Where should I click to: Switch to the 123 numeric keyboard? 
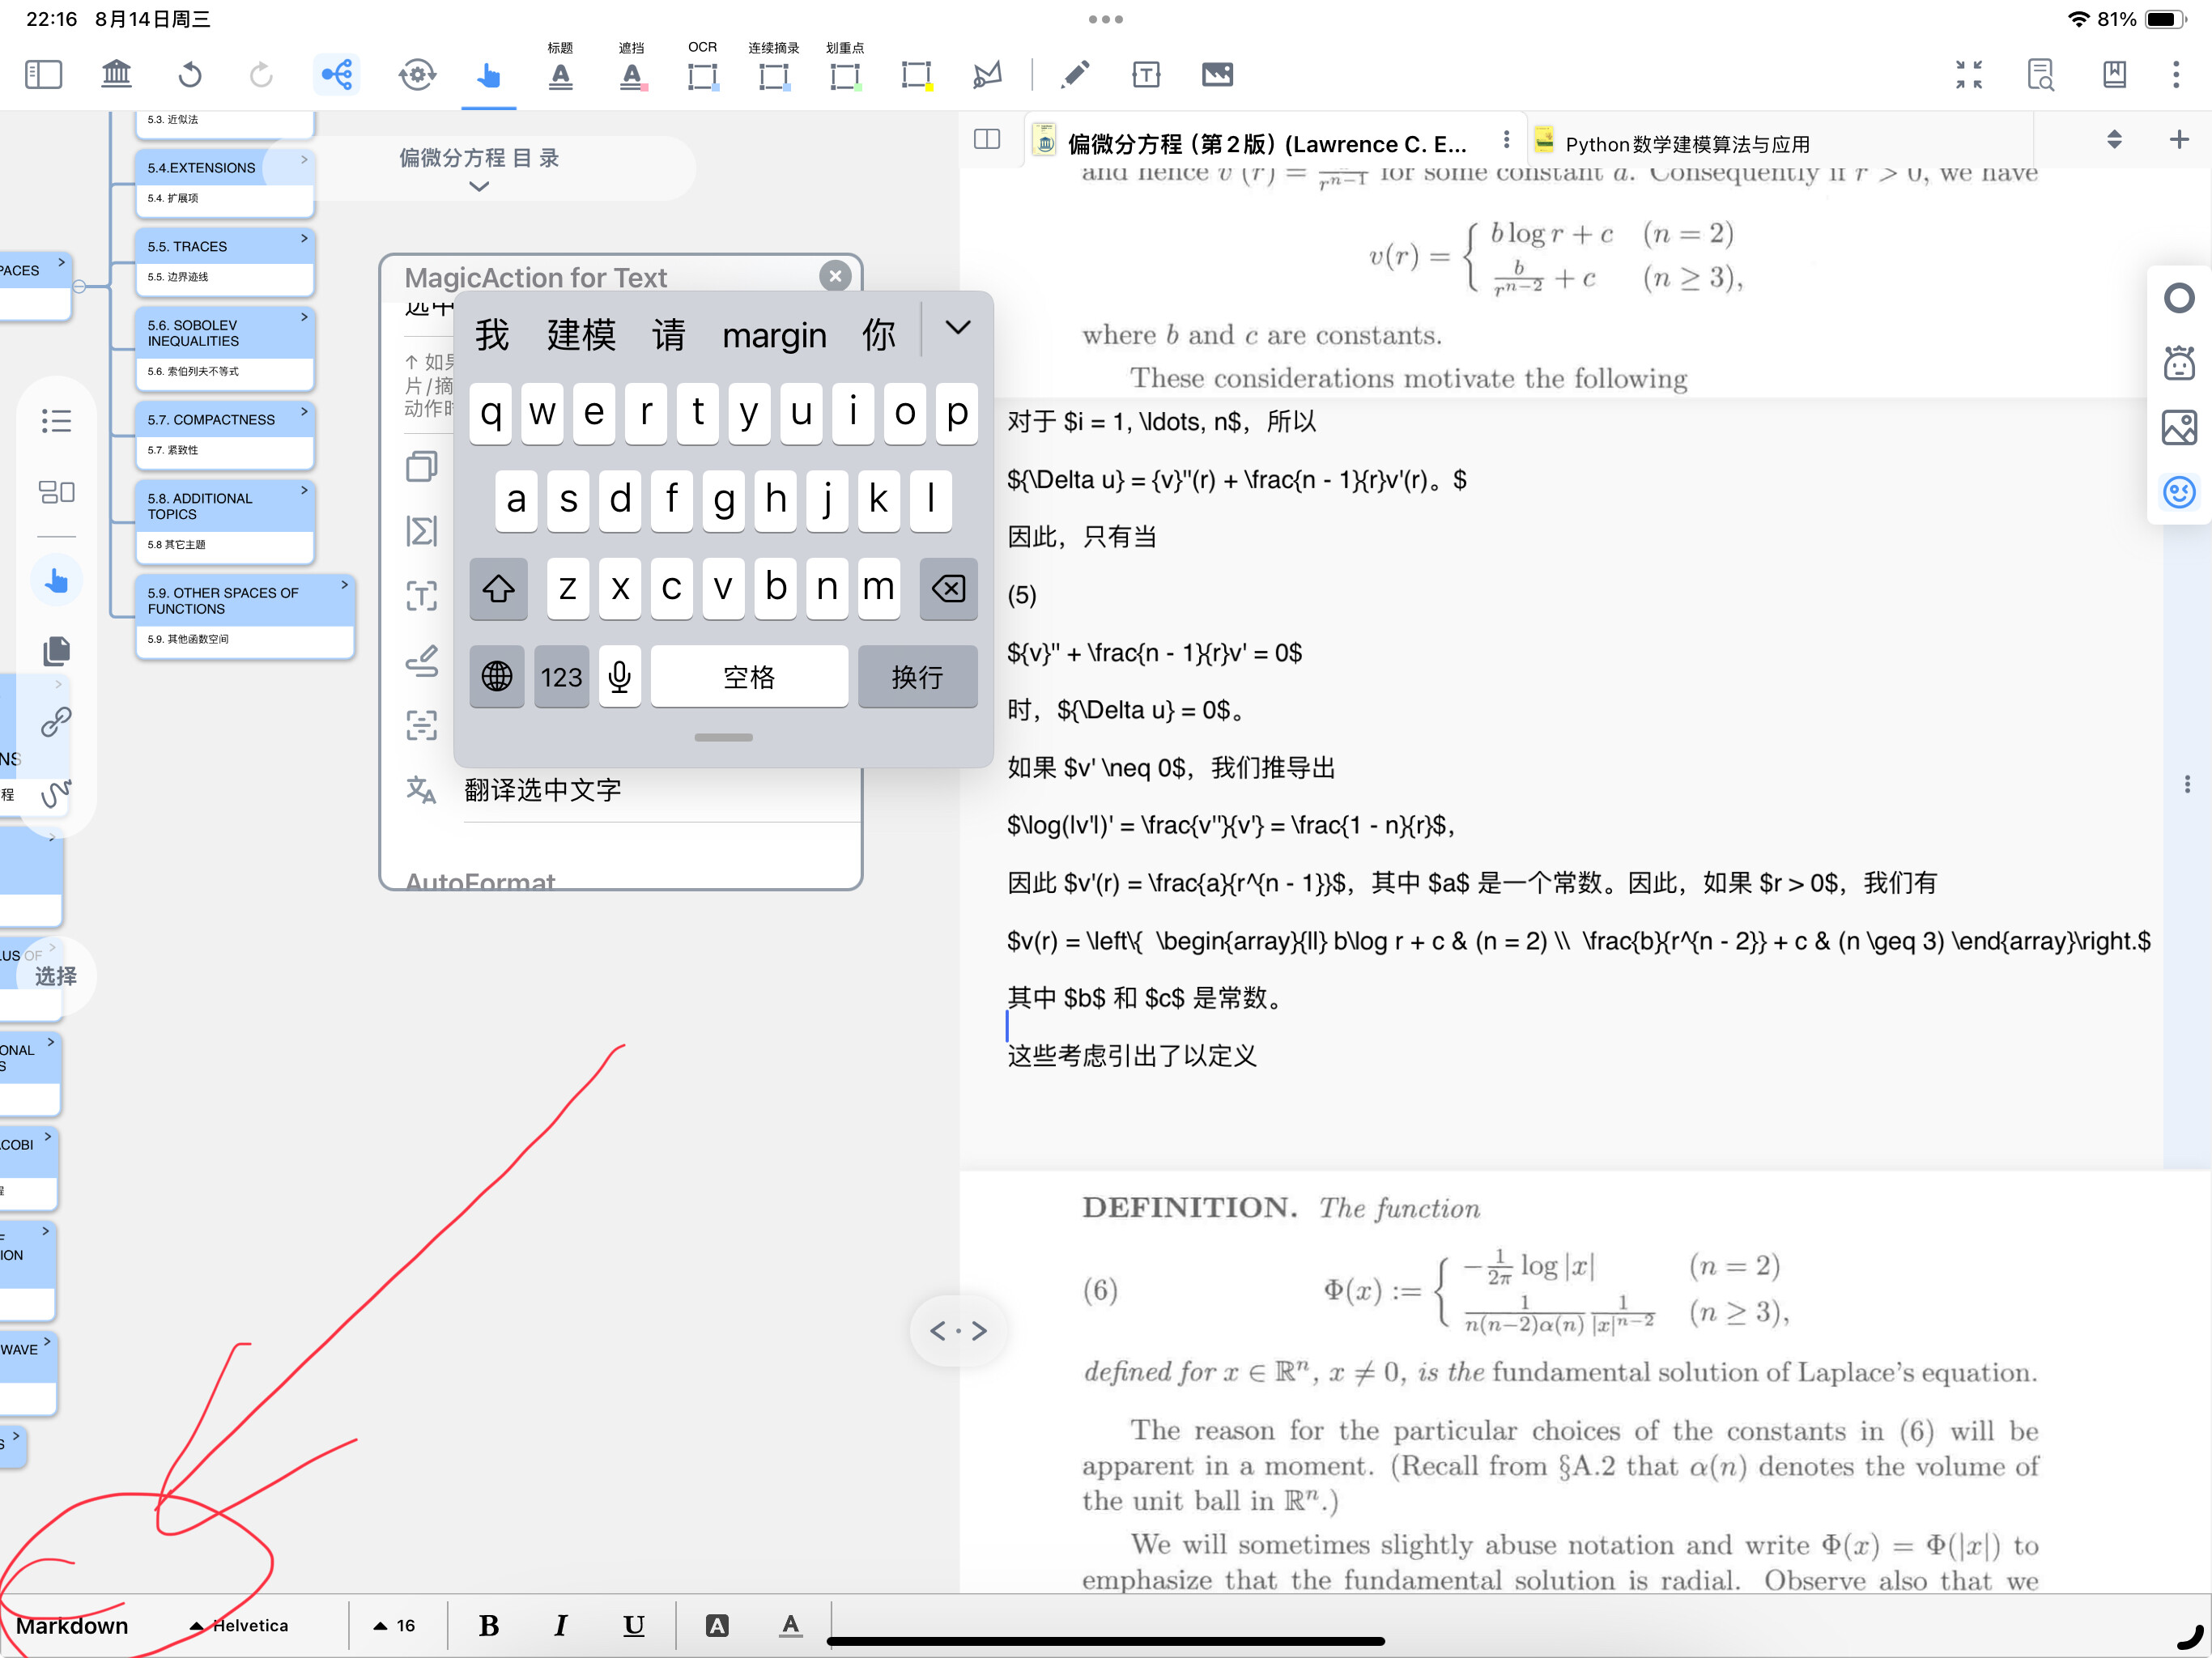pyautogui.click(x=561, y=677)
